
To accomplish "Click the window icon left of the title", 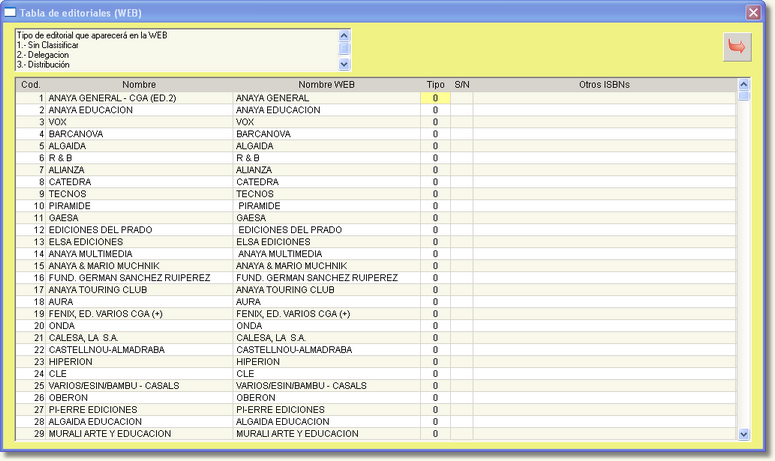I will coord(10,12).
